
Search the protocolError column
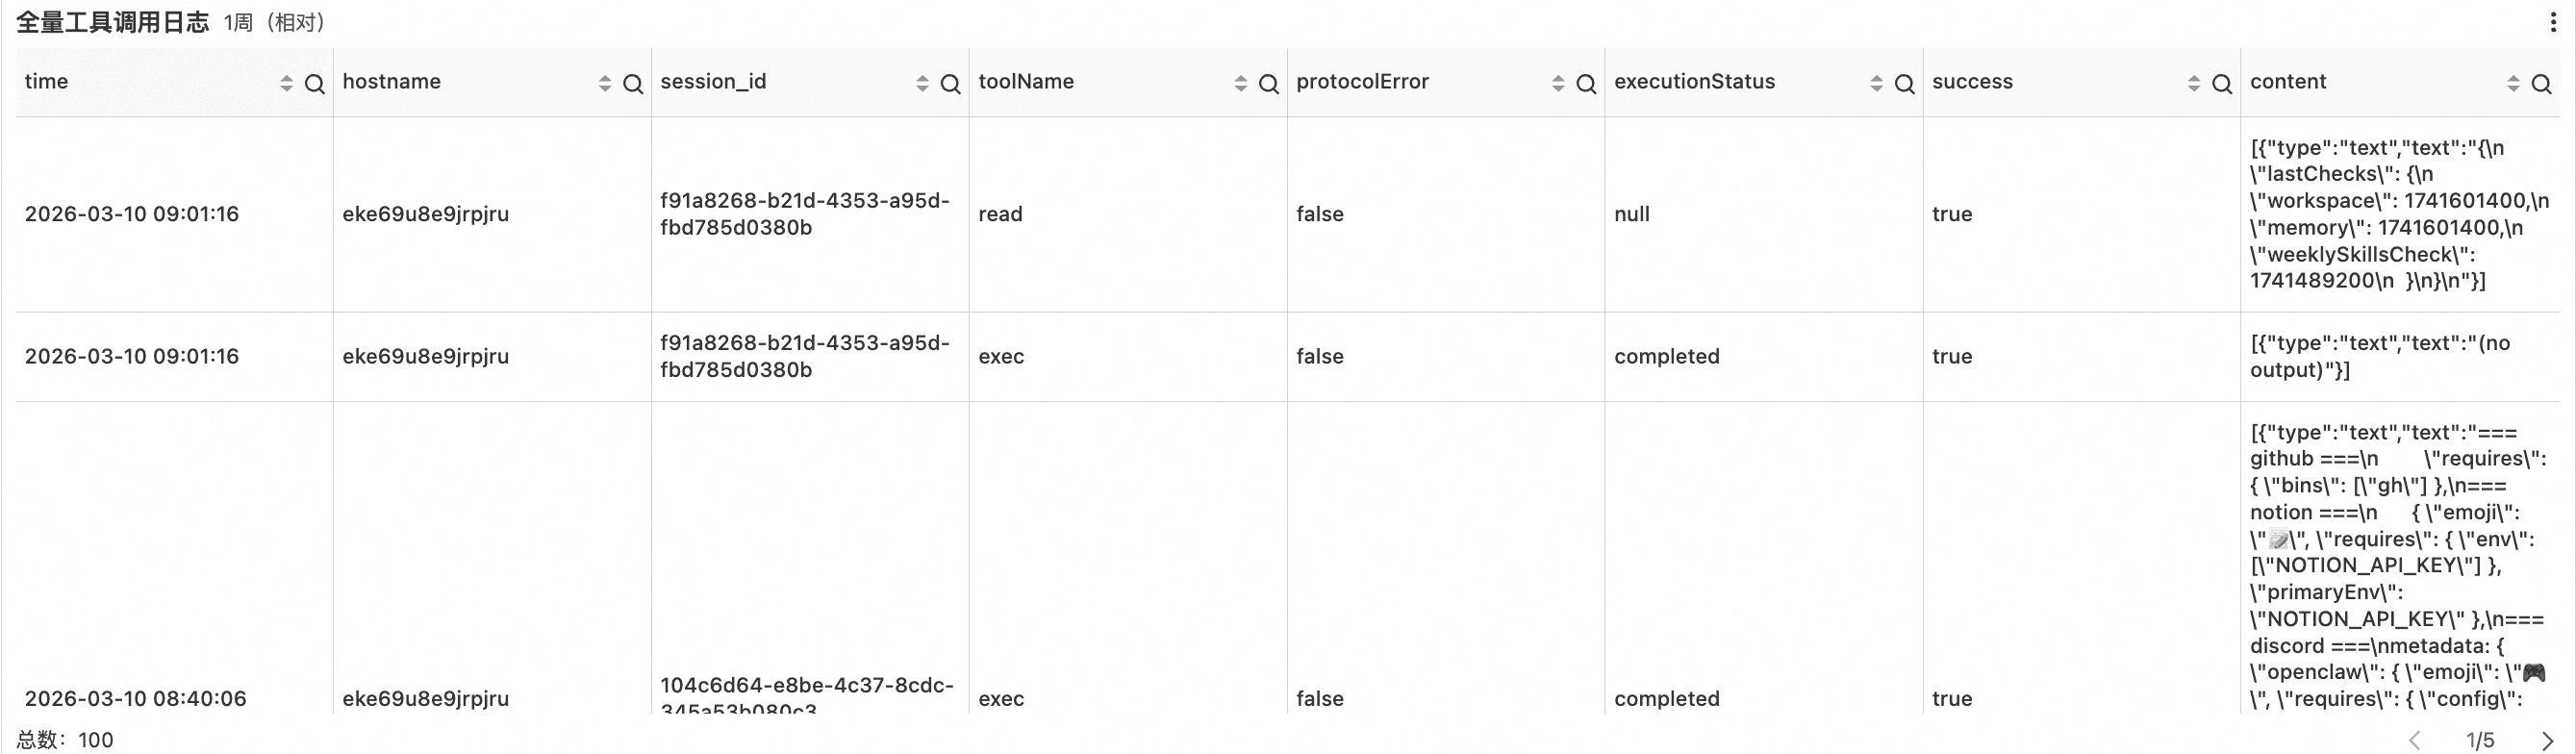(1586, 84)
